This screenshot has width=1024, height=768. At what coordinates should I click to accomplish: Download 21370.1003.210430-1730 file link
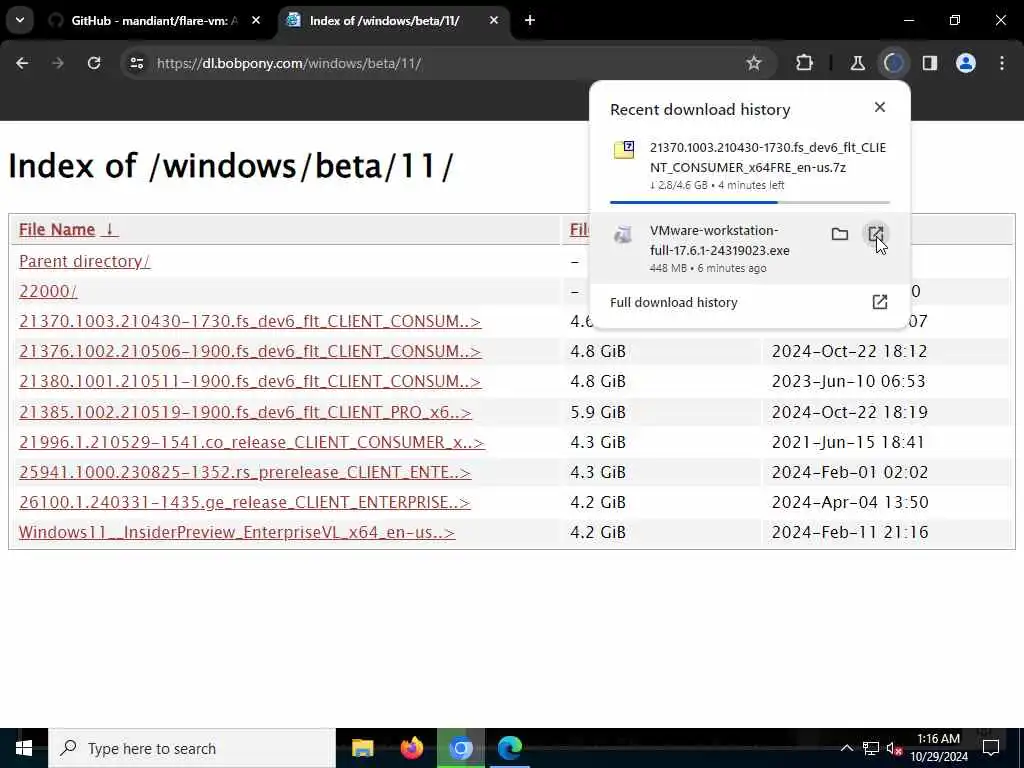[x=250, y=321]
